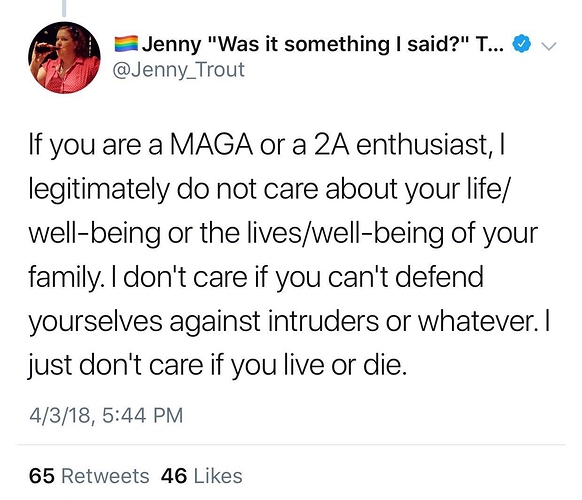Image resolution: width=582 pixels, height=500 pixels.
Task: Expand the tweet options chevron
Action: tap(549, 46)
